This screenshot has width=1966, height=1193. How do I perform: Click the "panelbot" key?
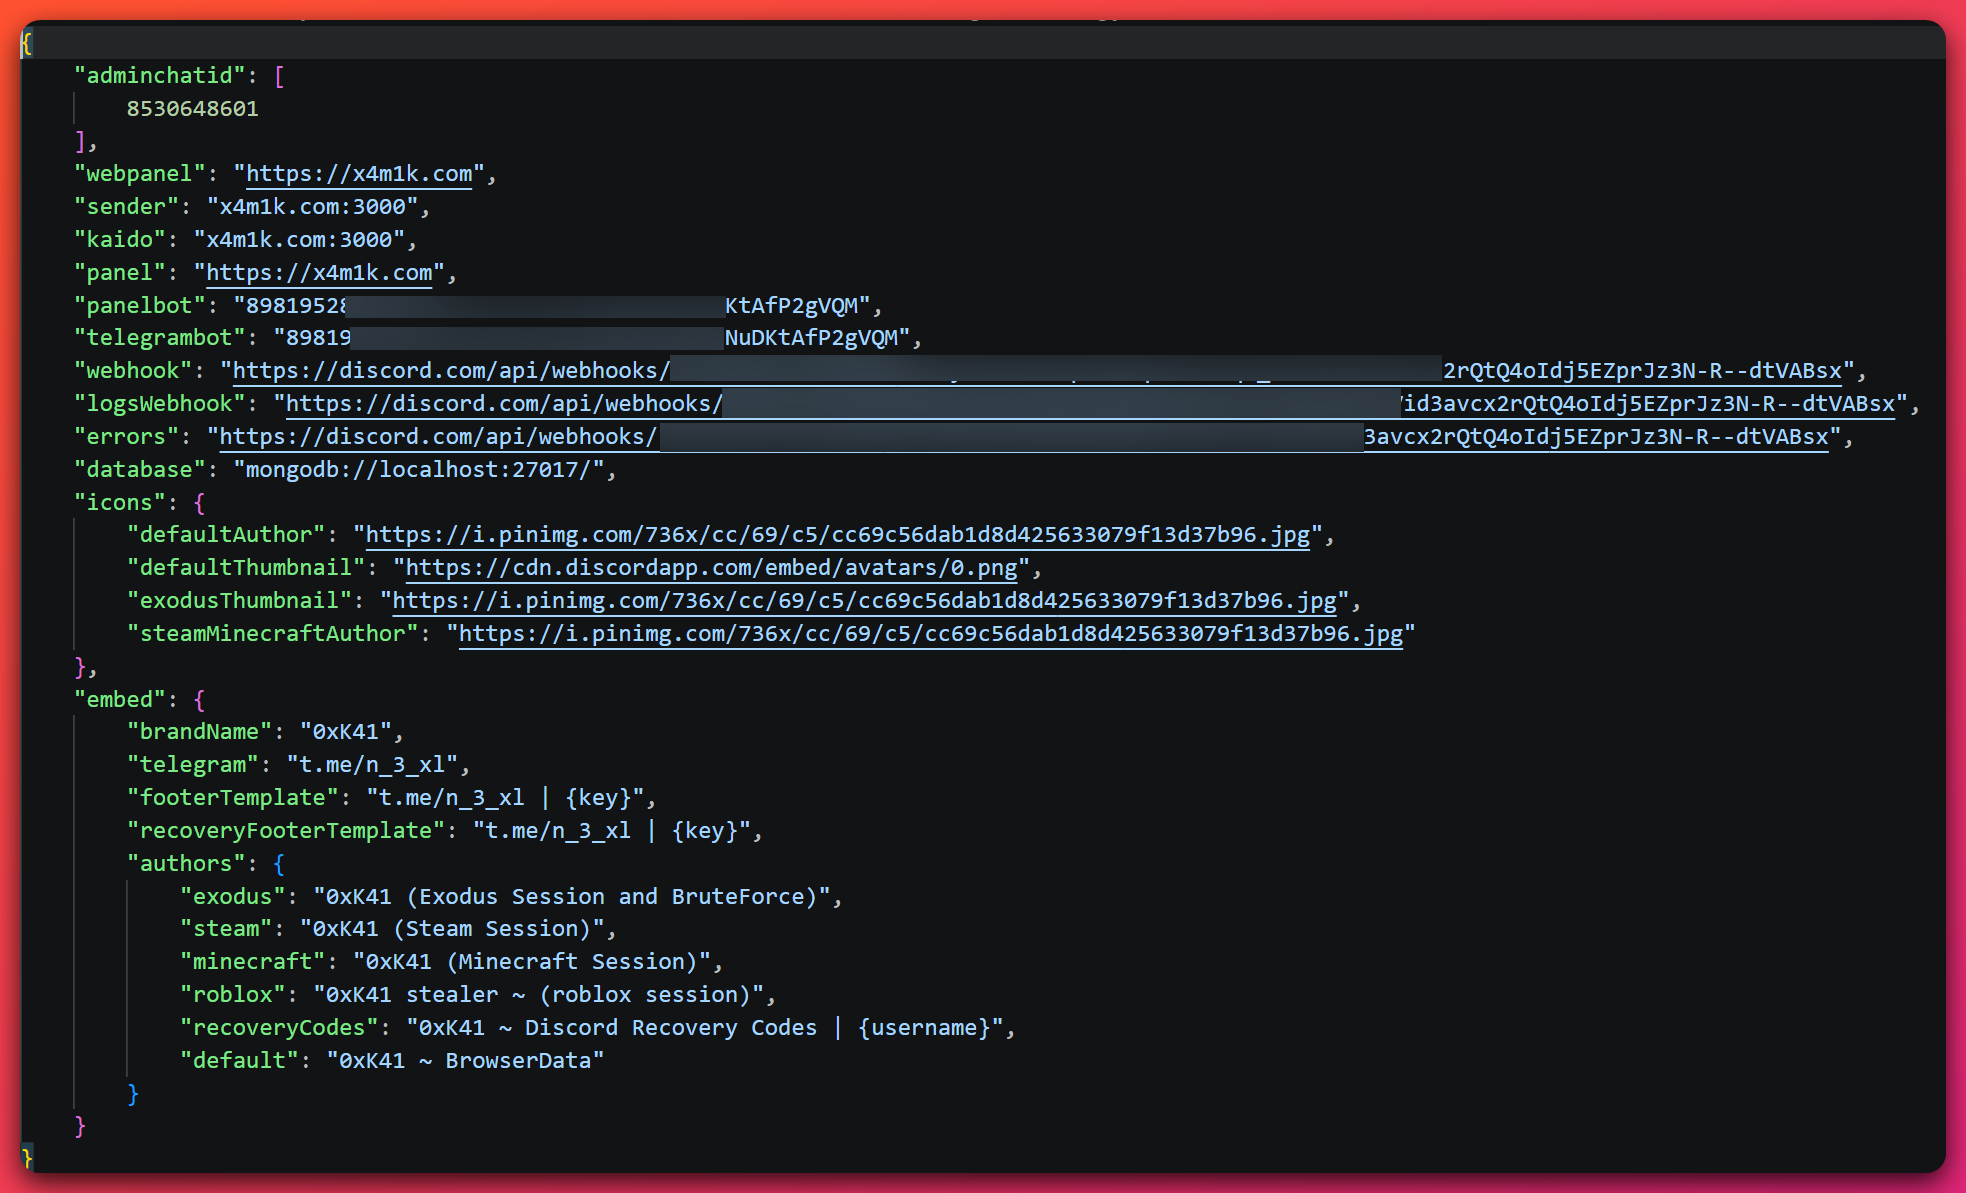(140, 306)
